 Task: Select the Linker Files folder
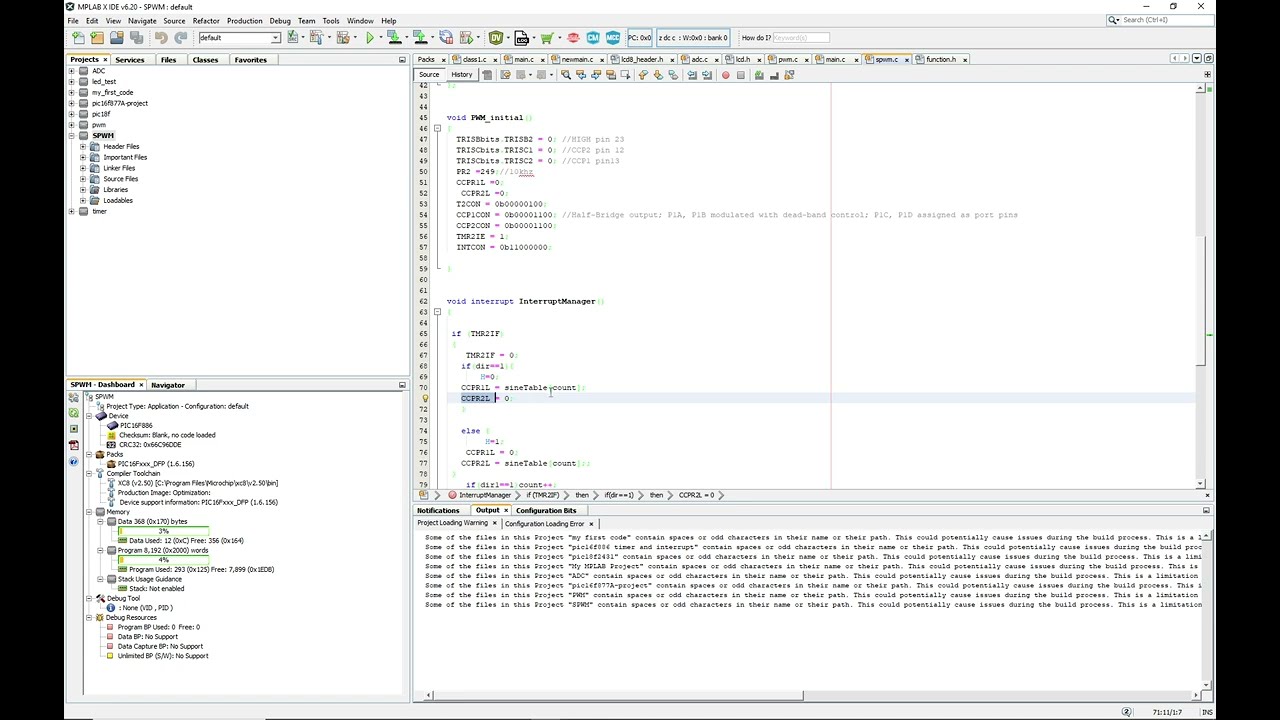click(x=119, y=168)
